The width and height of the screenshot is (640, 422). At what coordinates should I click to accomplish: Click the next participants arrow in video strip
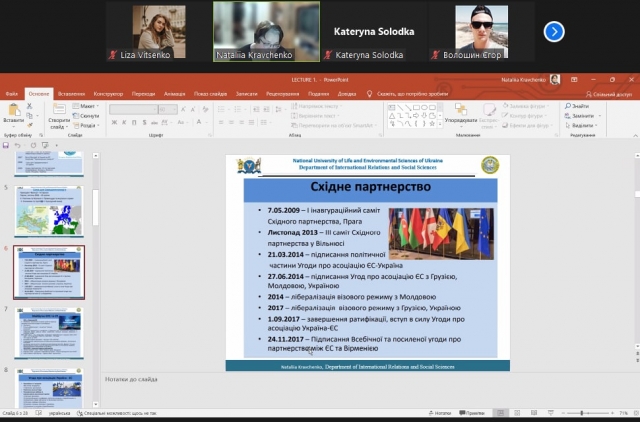coord(554,32)
